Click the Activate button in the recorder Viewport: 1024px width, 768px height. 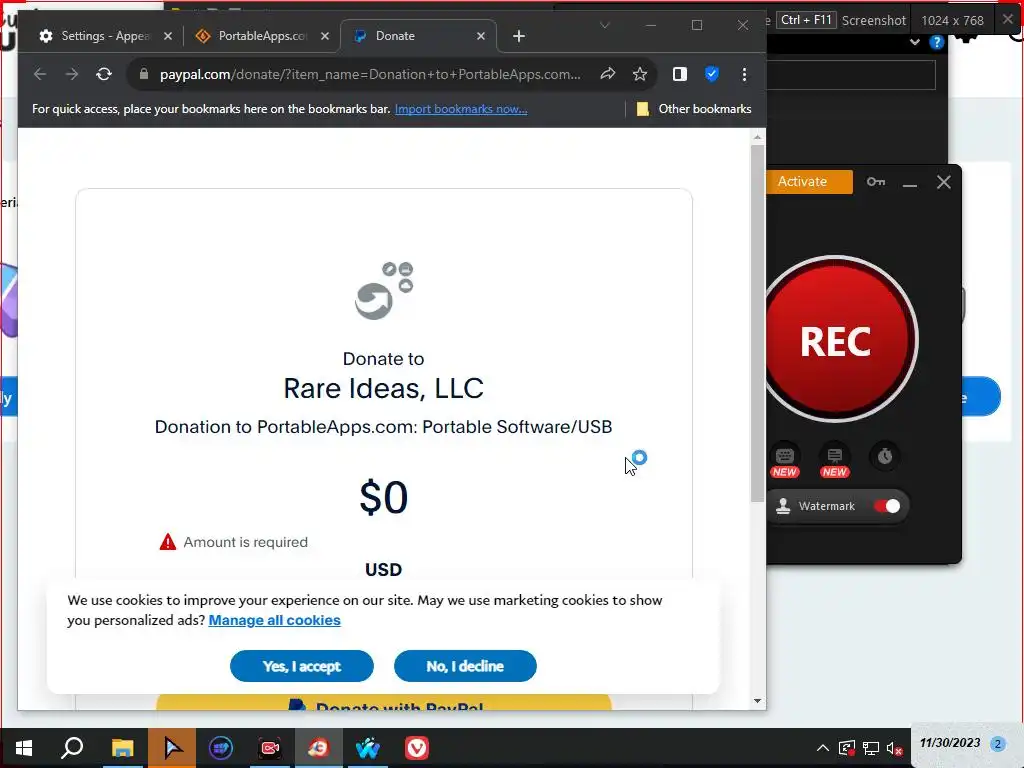pyautogui.click(x=808, y=182)
